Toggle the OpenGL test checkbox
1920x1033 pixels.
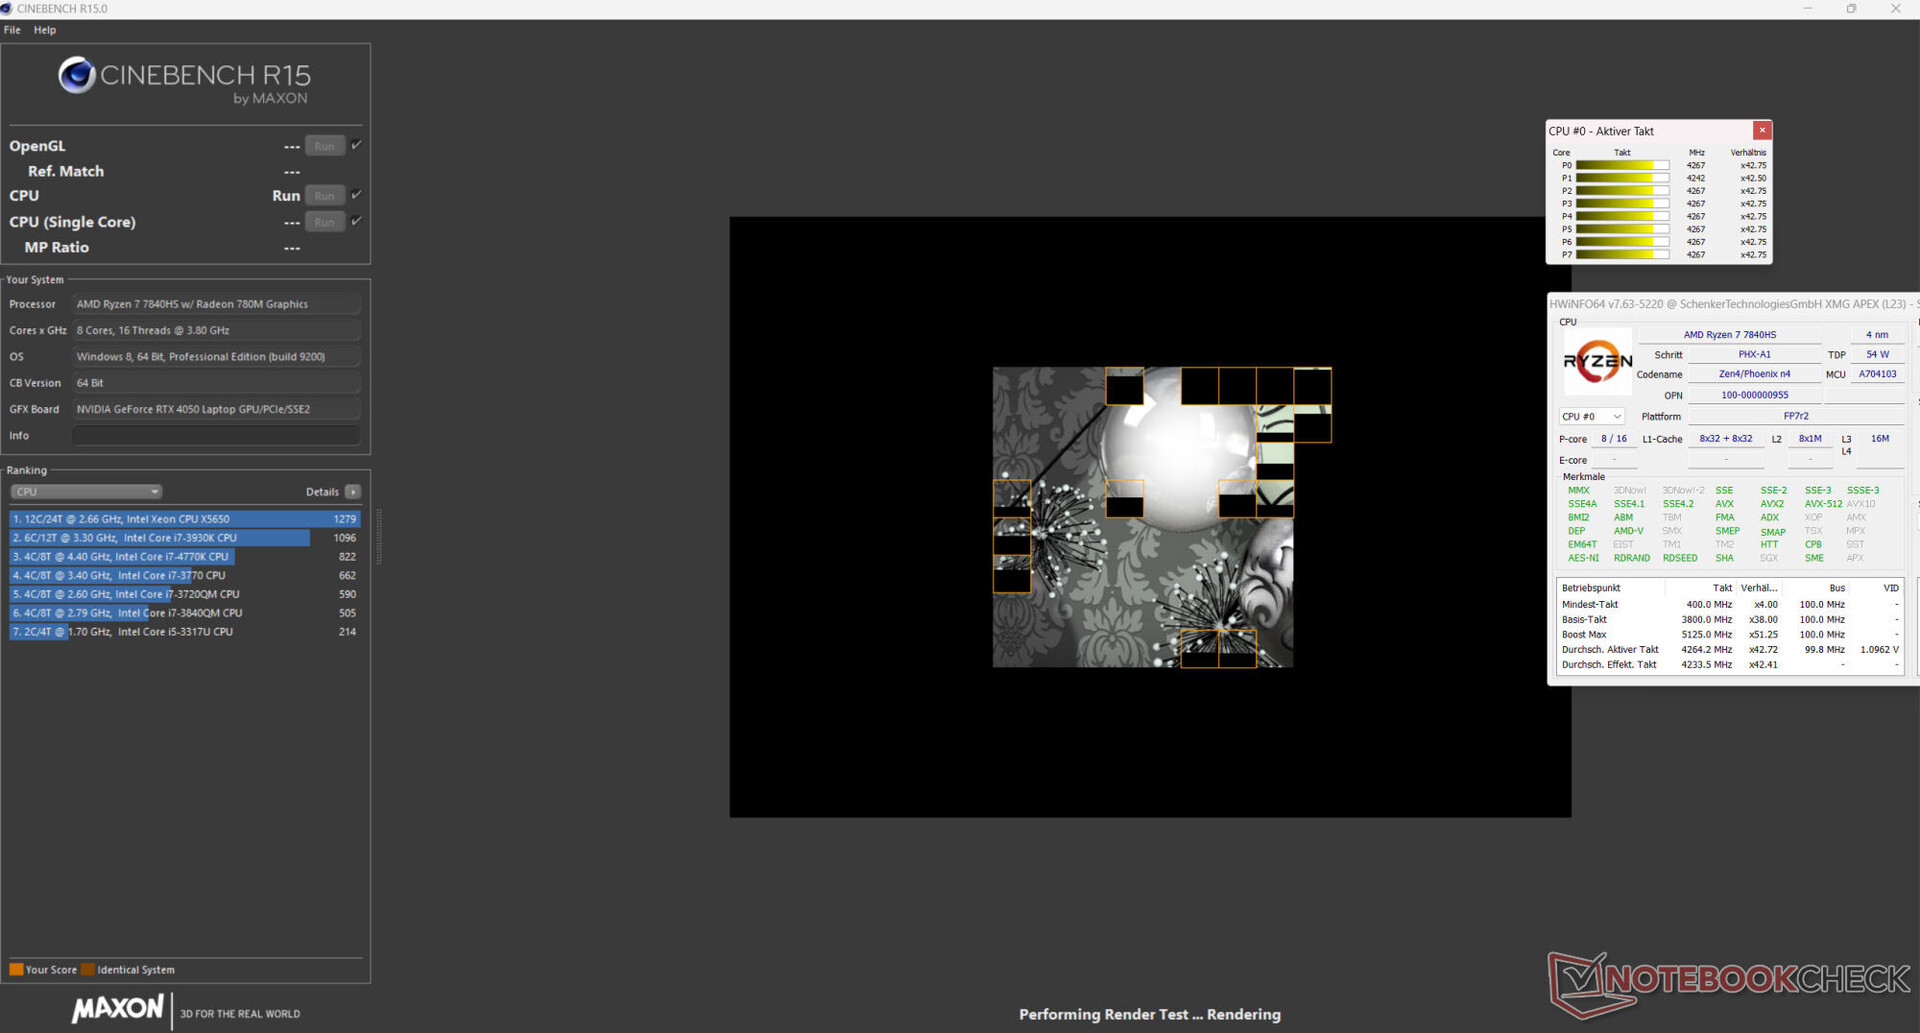tap(356, 145)
